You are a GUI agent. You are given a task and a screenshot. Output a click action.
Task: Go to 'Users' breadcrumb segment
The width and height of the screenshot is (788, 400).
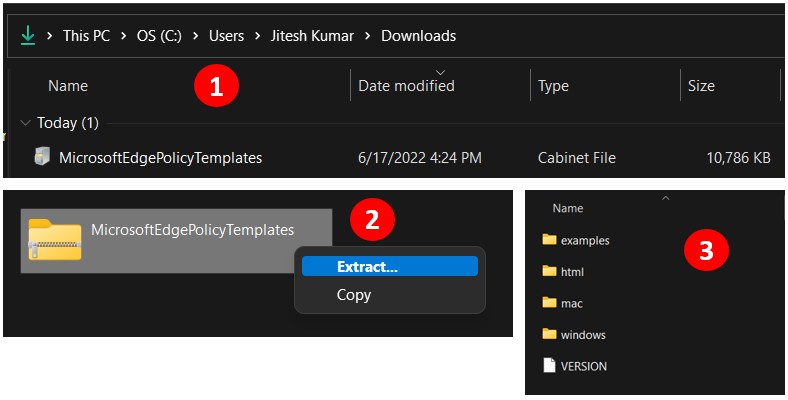(x=227, y=36)
